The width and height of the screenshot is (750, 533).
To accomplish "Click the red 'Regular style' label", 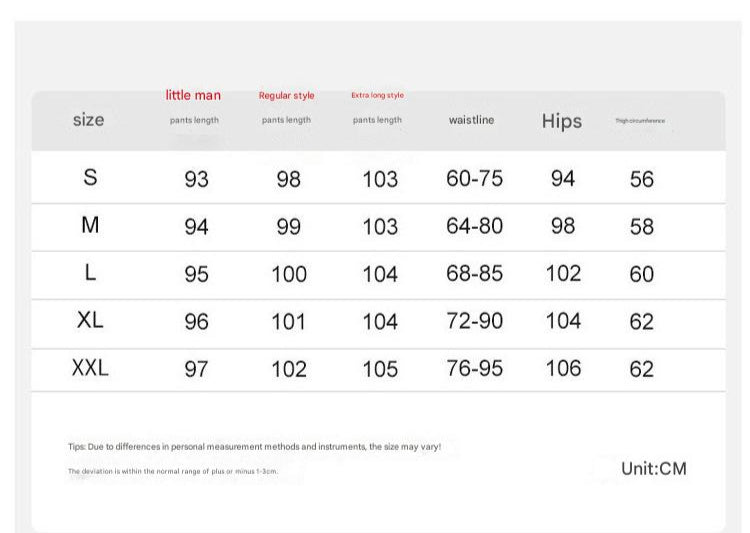I will (x=286, y=96).
